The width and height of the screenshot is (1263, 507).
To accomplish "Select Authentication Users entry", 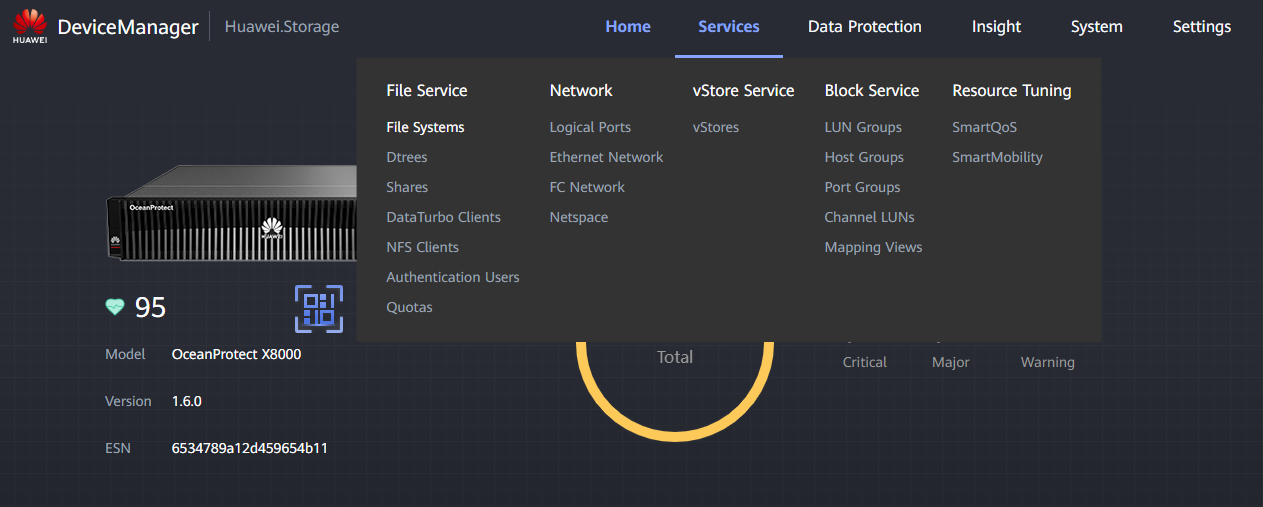I will (x=453, y=277).
